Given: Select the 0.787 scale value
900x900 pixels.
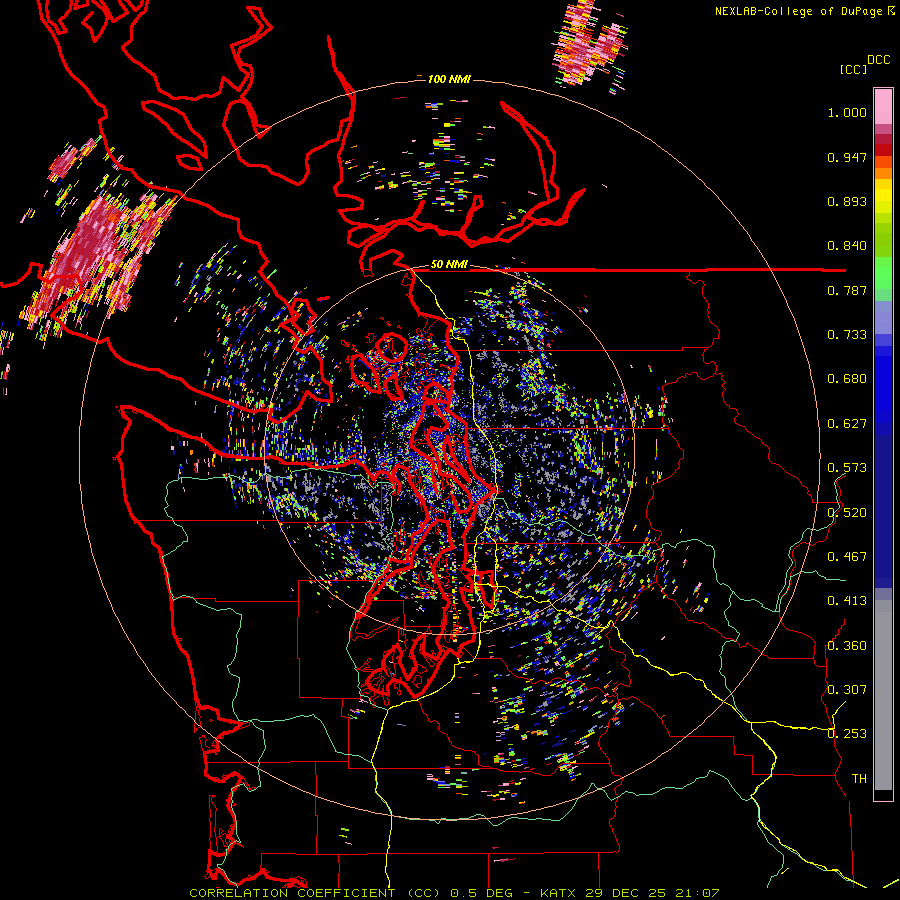Looking at the screenshot, I should [x=847, y=290].
